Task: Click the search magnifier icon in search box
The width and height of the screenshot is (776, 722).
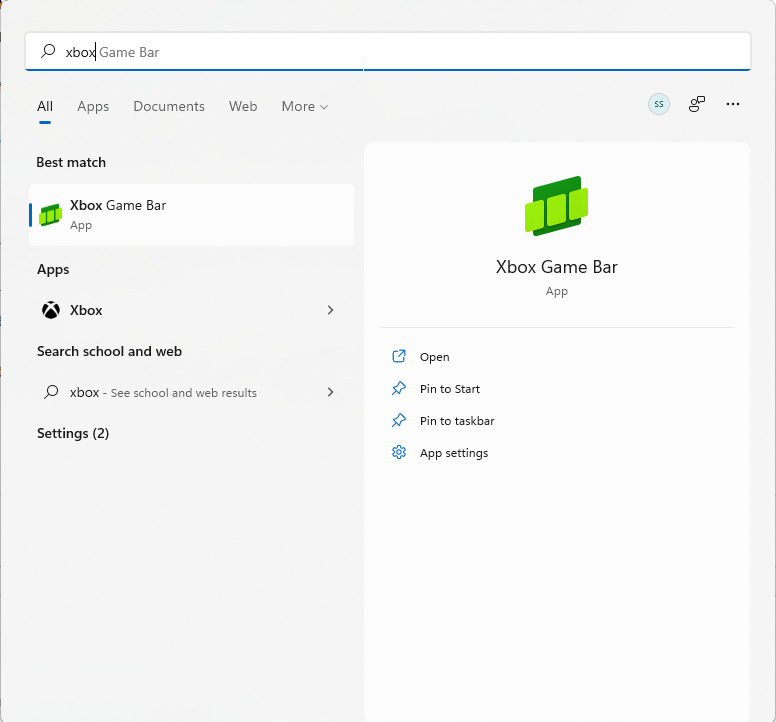Action: pos(48,52)
